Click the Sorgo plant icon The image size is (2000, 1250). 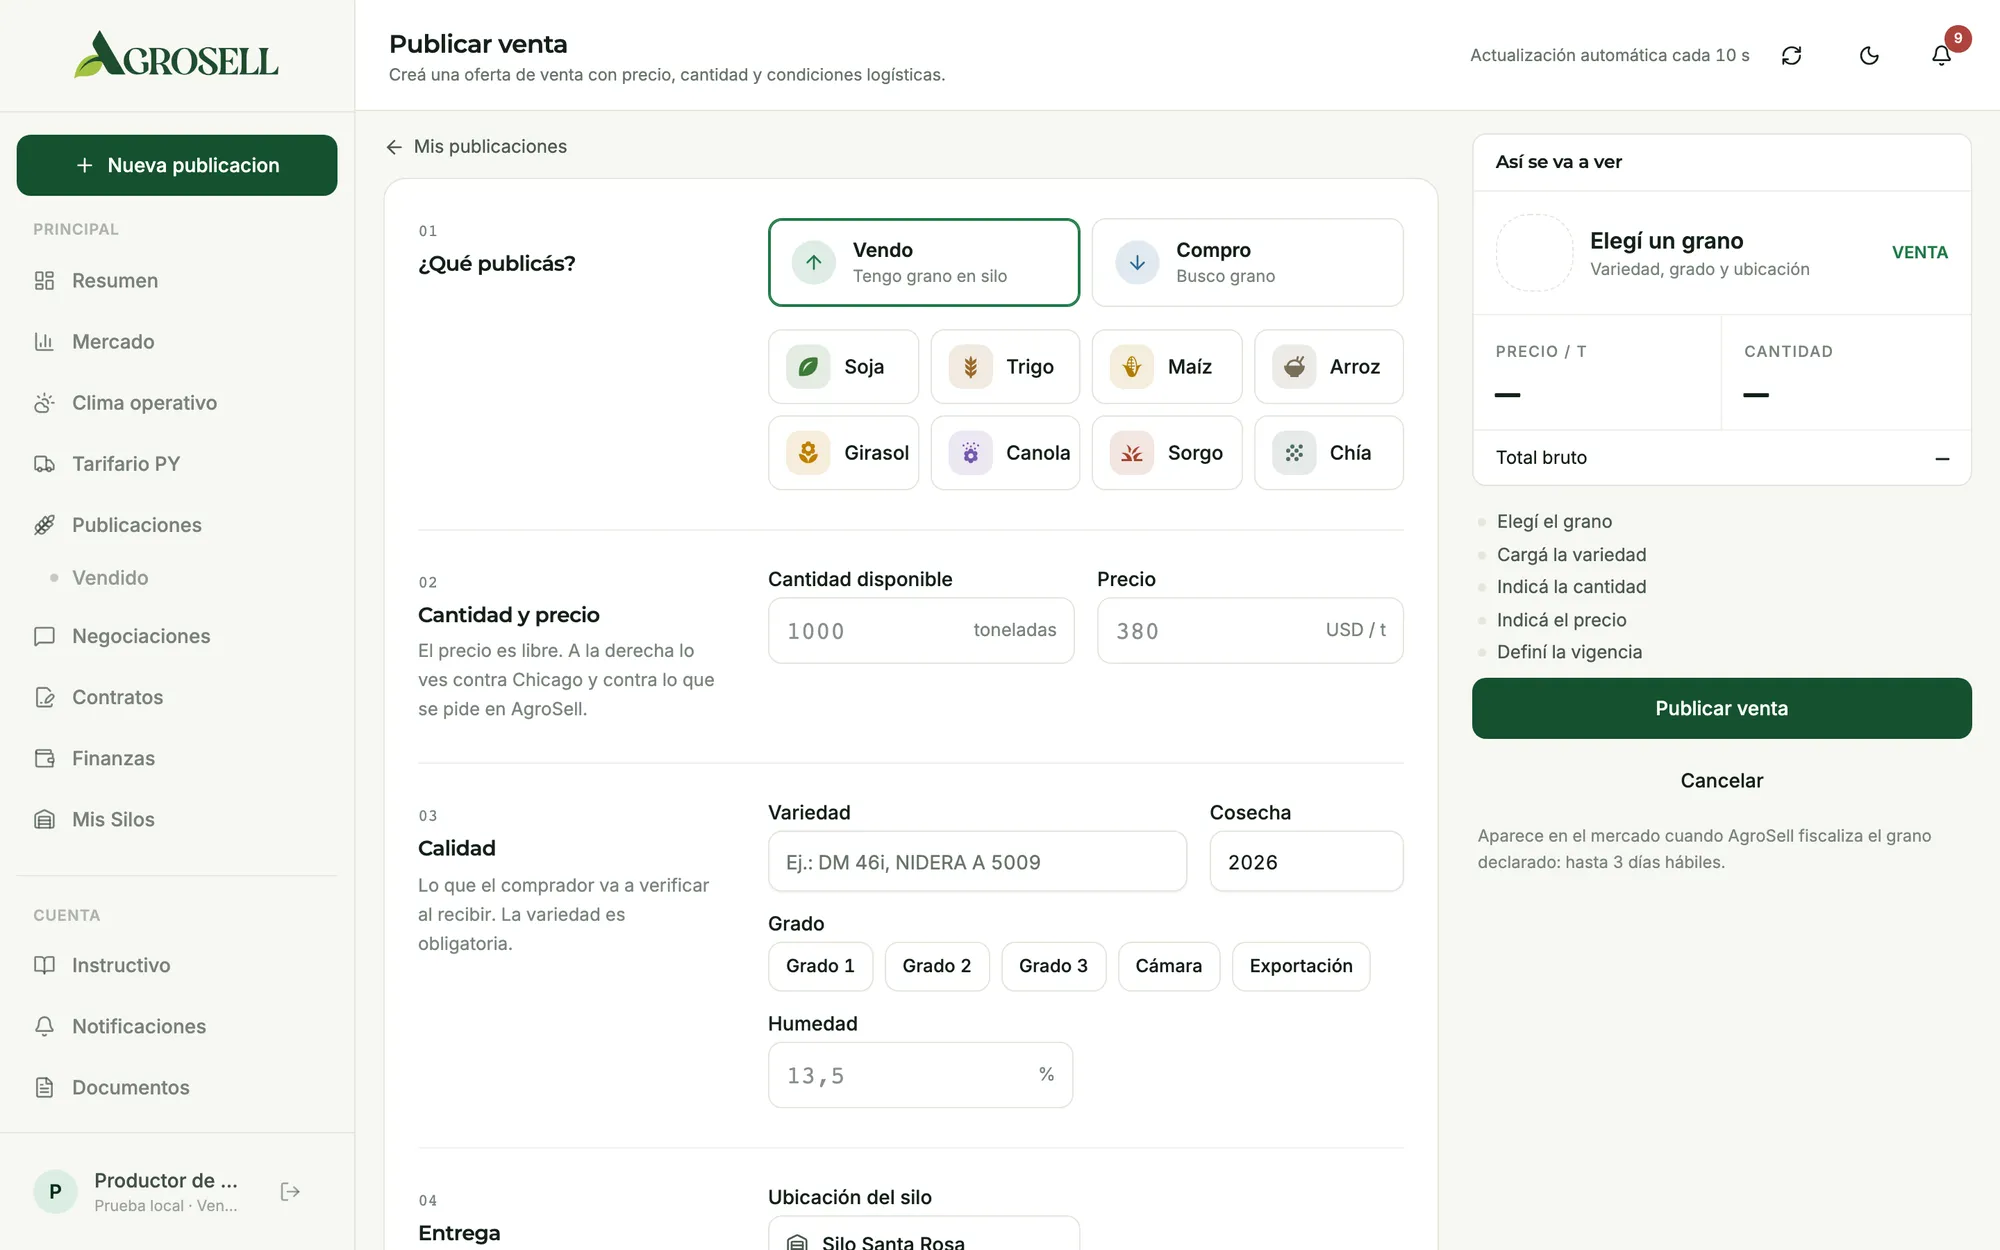(1132, 453)
